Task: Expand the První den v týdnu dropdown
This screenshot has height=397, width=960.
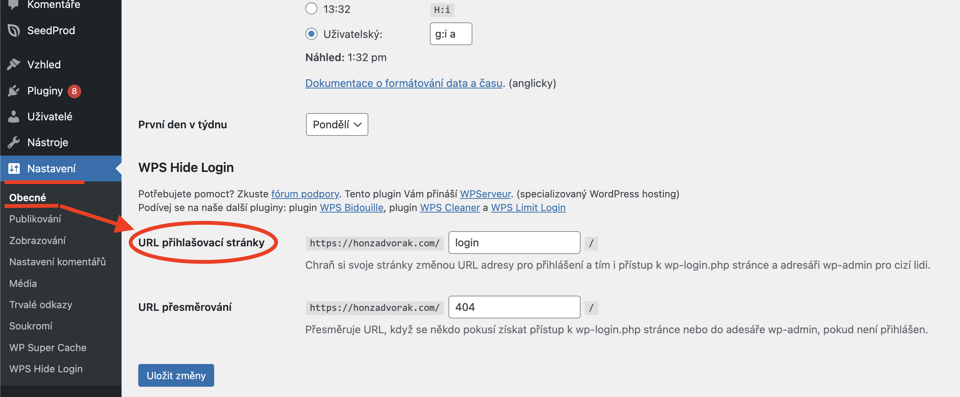Action: 337,124
